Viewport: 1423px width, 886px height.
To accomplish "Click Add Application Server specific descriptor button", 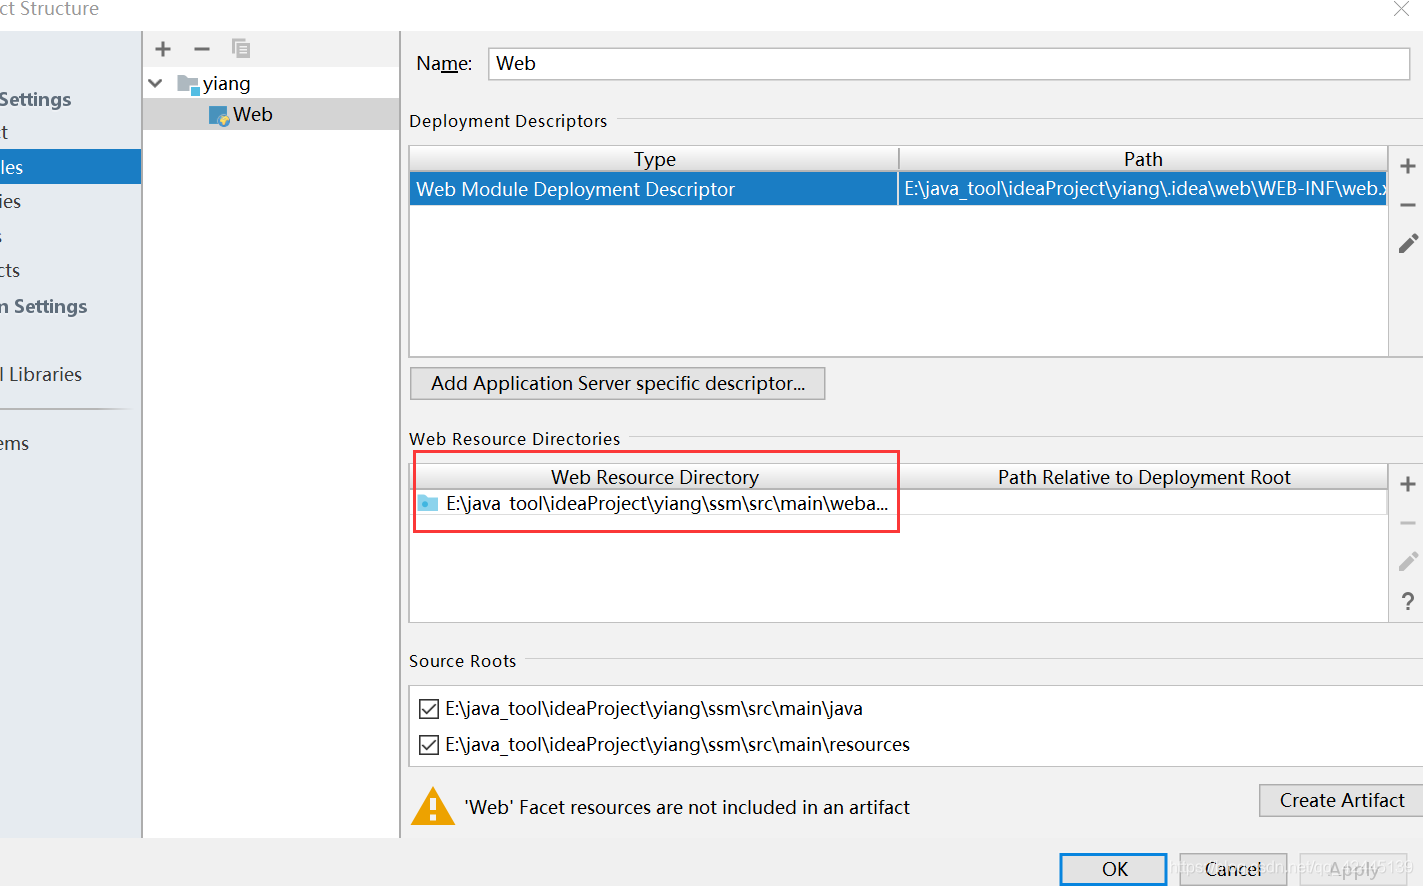I will coord(618,384).
